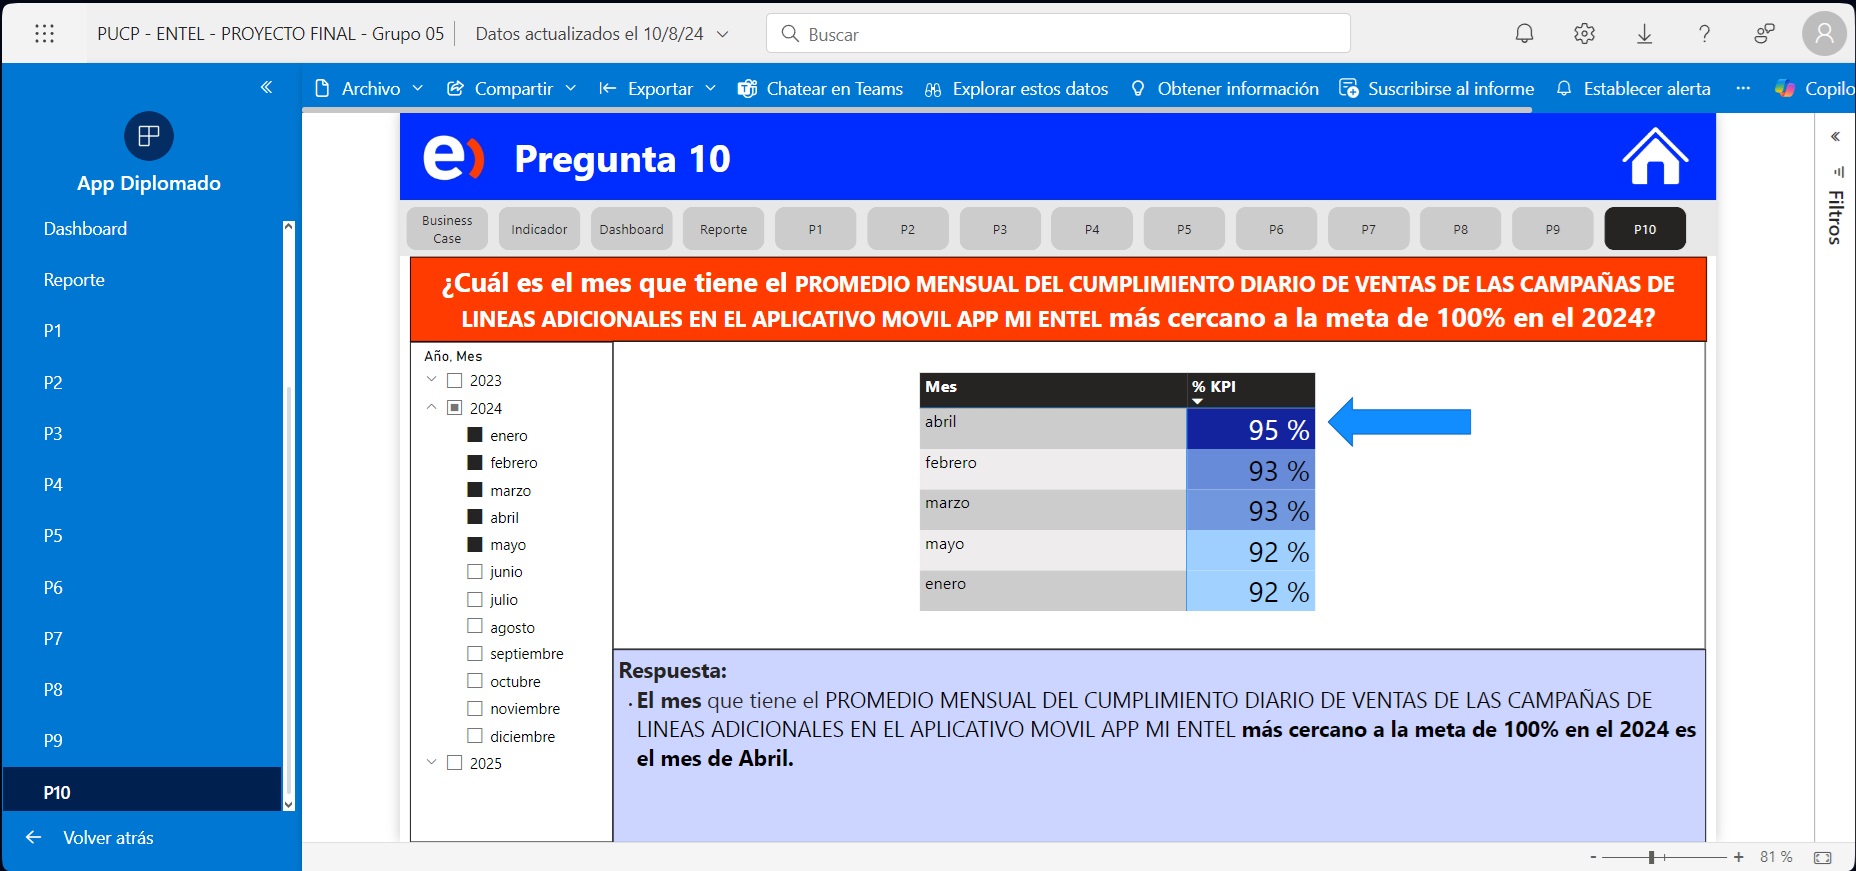Viewport: 1856px width, 871px height.
Task: Zoom in with plus icon
Action: tap(1739, 857)
